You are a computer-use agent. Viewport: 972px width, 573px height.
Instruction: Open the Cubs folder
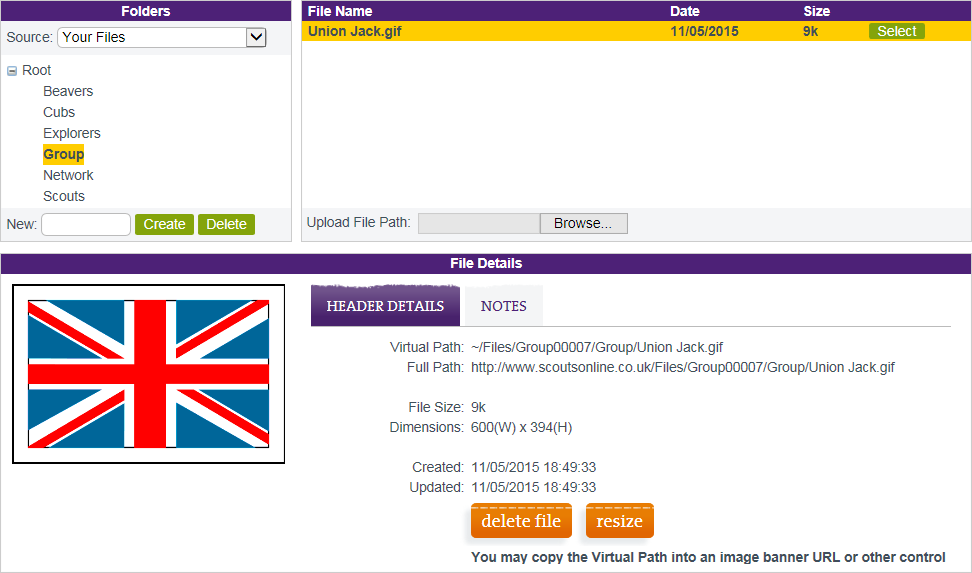[x=59, y=112]
